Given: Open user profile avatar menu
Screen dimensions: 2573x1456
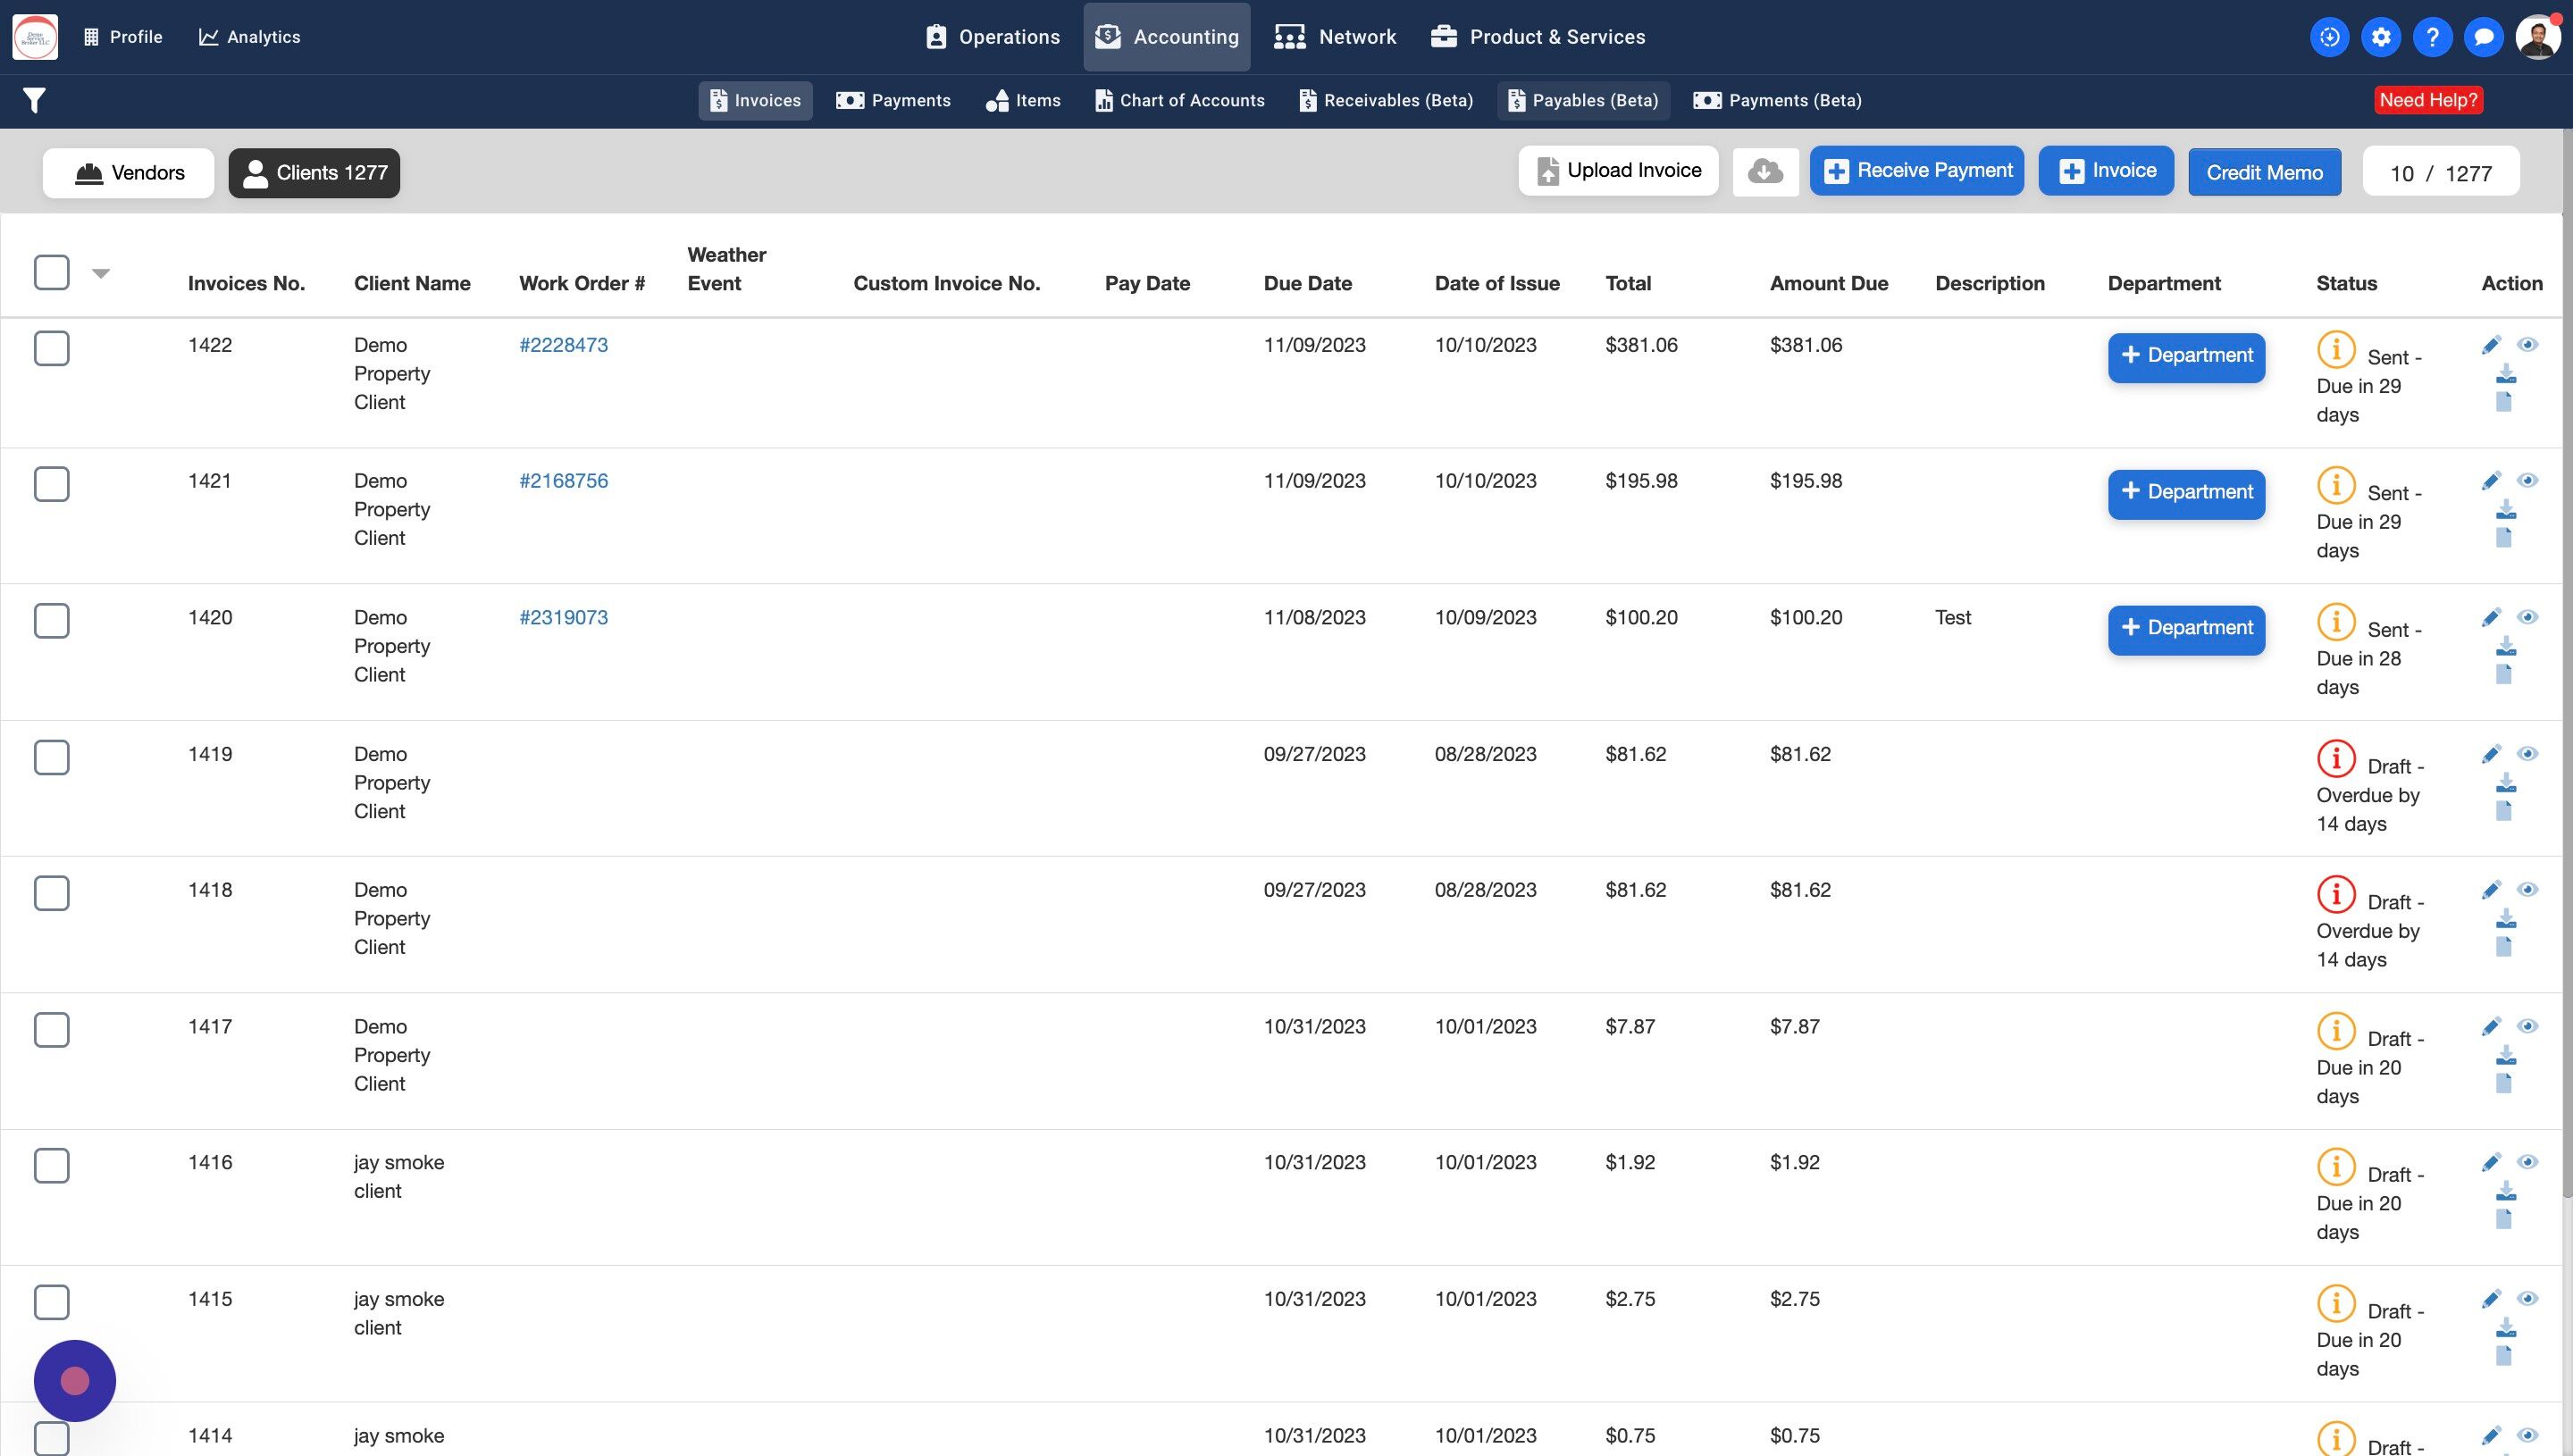Looking at the screenshot, I should click(x=2537, y=37).
